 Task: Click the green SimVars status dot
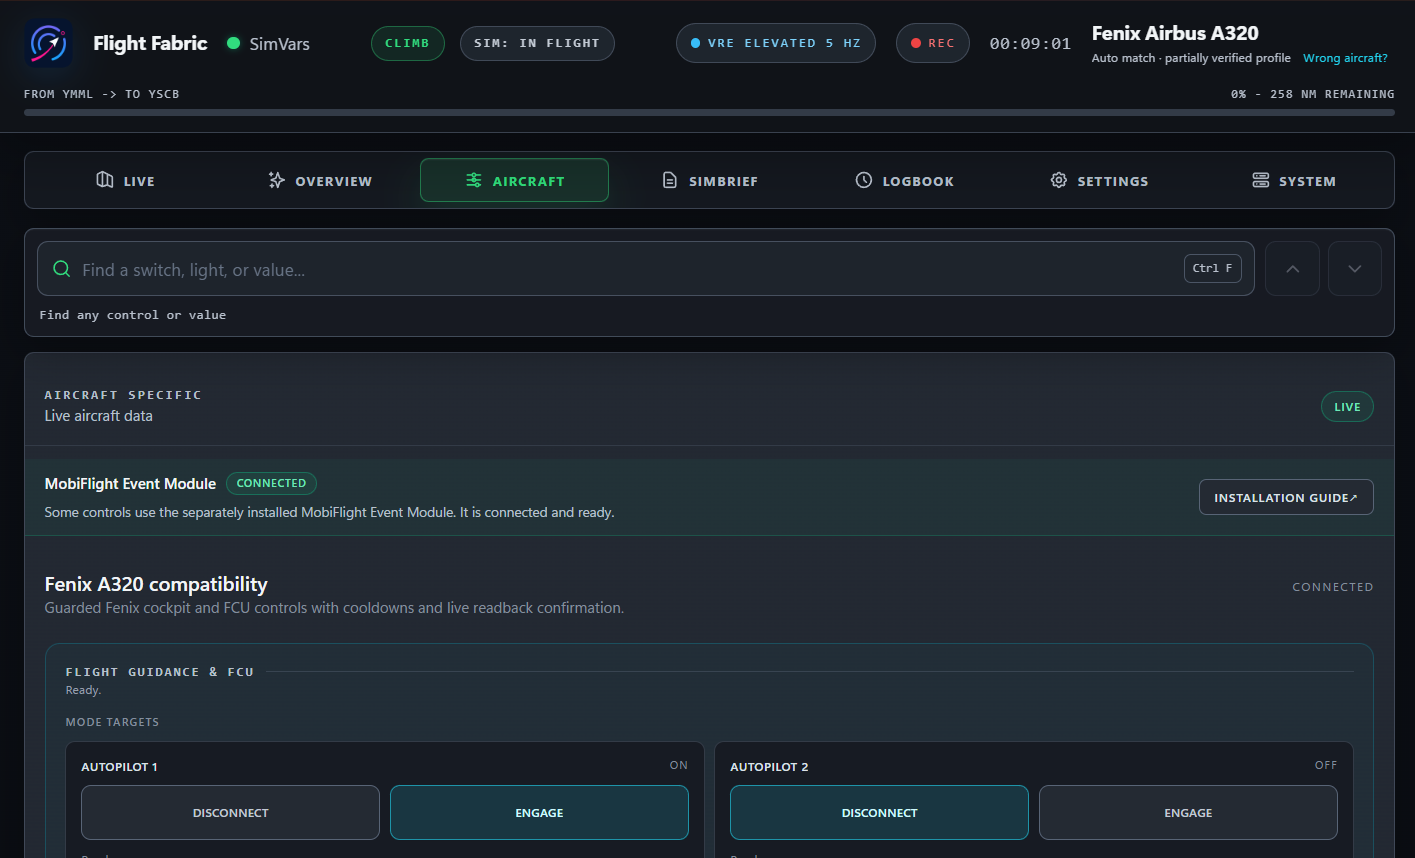coord(234,43)
